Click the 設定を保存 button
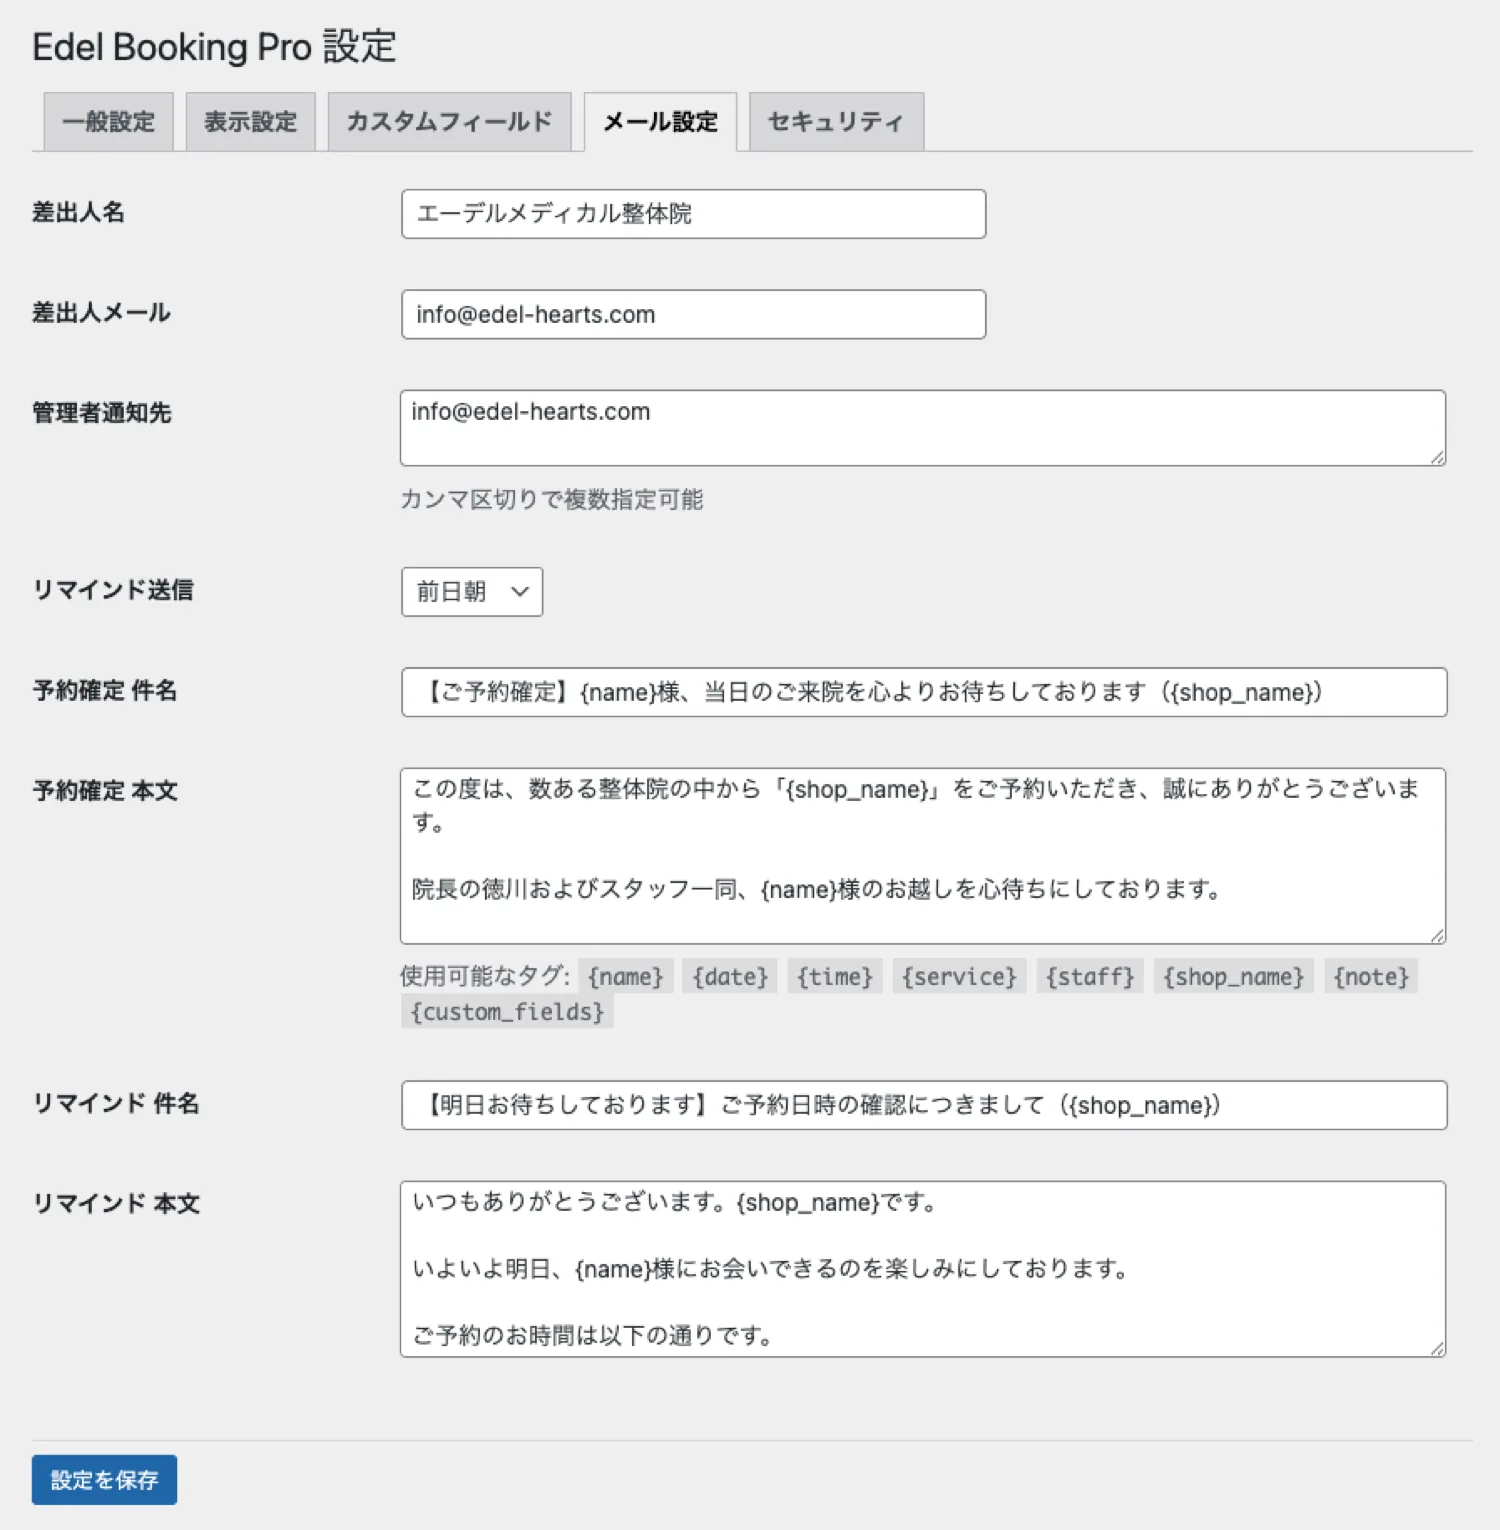Screen dimensions: 1500x1530 pyautogui.click(x=104, y=1480)
